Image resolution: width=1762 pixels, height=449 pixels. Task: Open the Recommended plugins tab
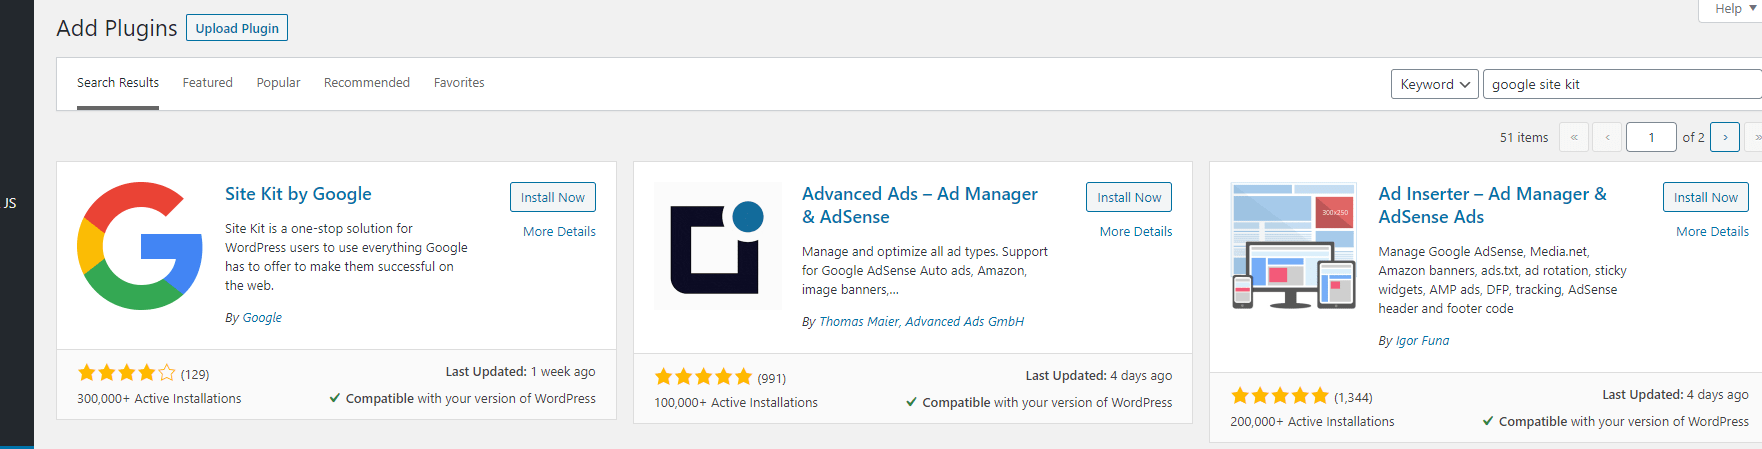tap(367, 83)
